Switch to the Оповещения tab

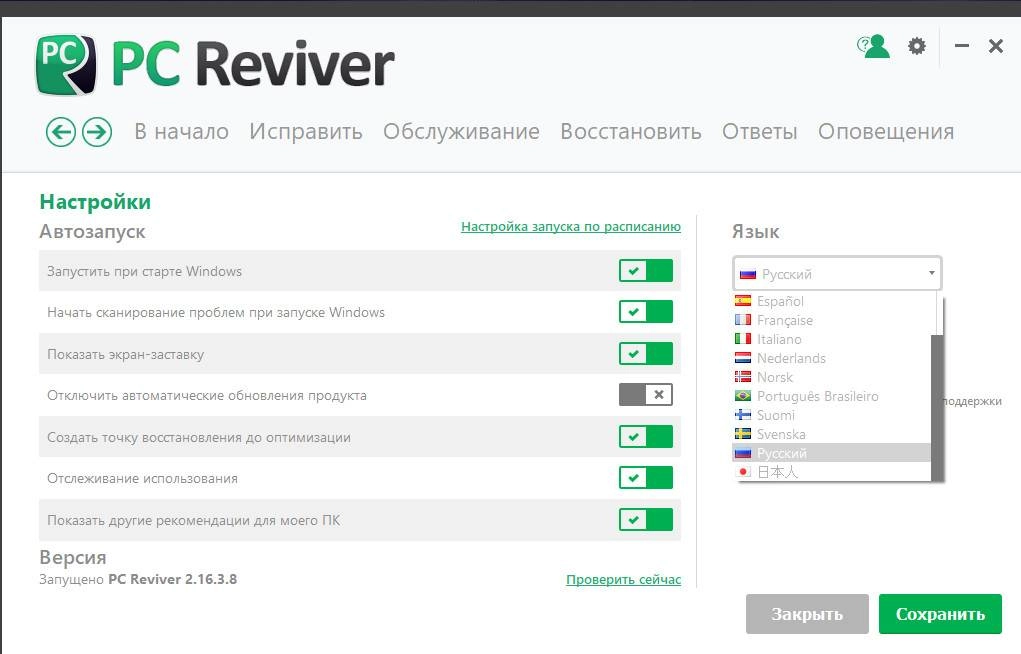pos(886,132)
